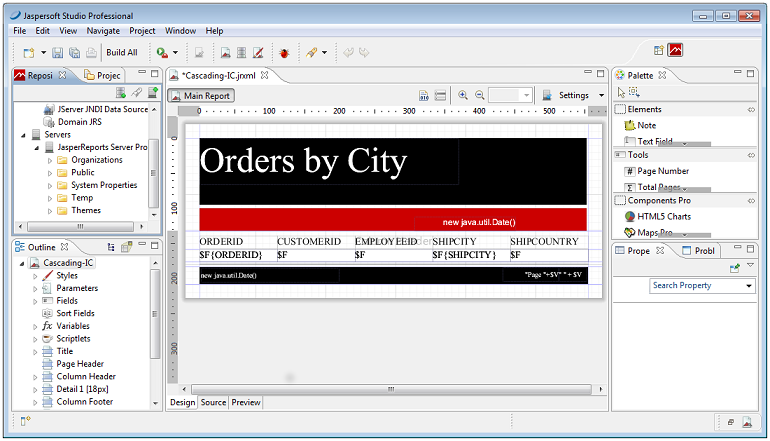The height and width of the screenshot is (441, 770).
Task: Open the Project menu
Action: coord(142,30)
